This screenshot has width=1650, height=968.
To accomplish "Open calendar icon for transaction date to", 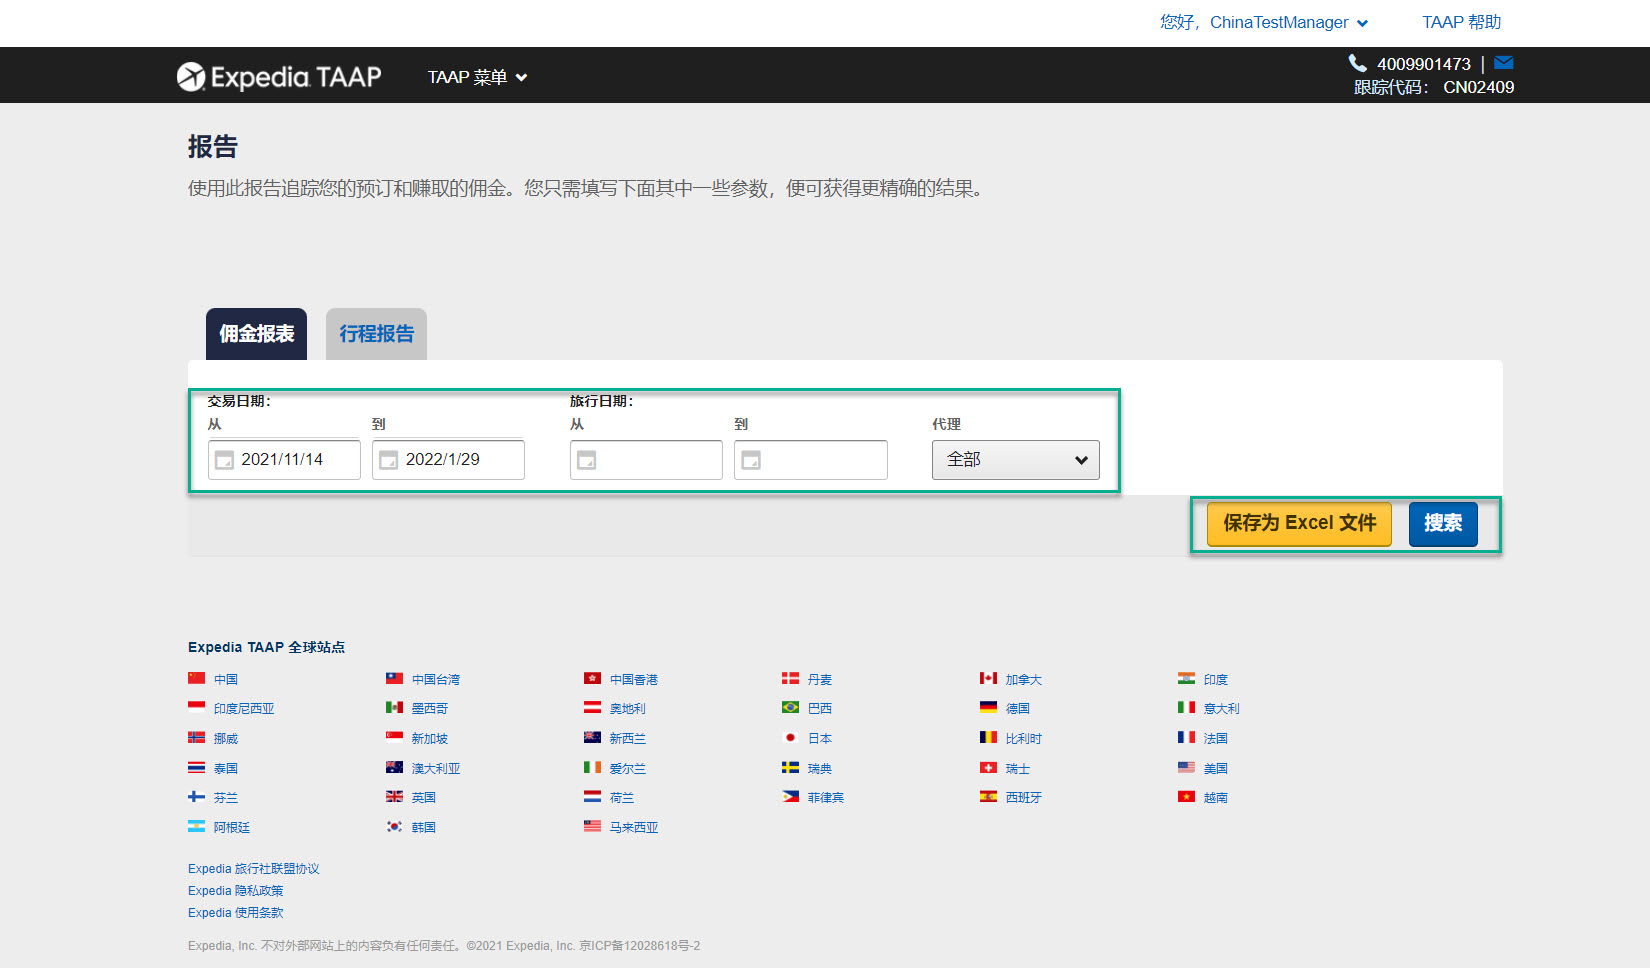I will 389,460.
